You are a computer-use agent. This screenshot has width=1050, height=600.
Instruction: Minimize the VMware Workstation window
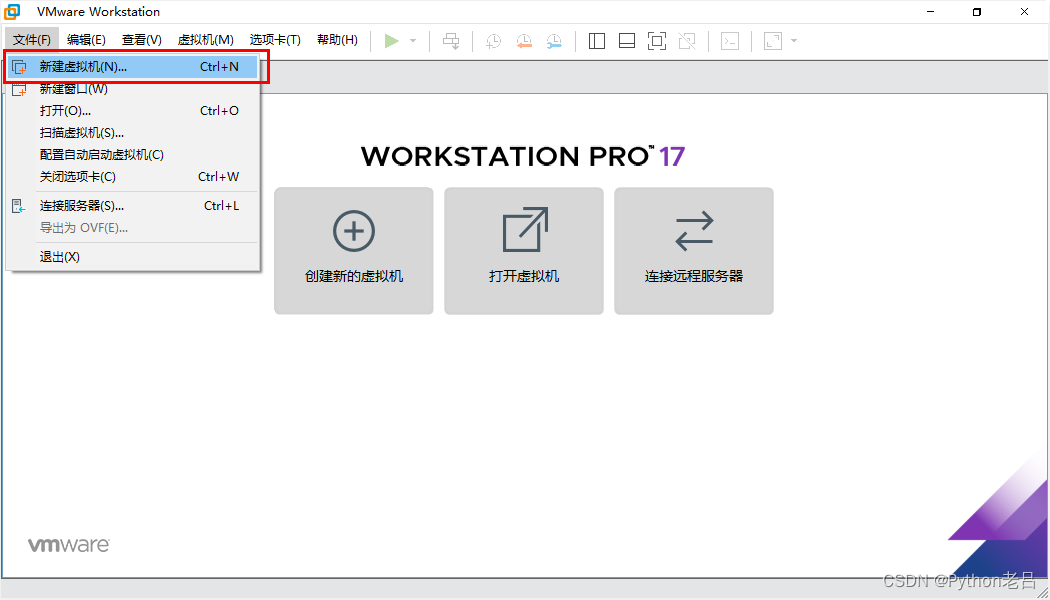(929, 11)
